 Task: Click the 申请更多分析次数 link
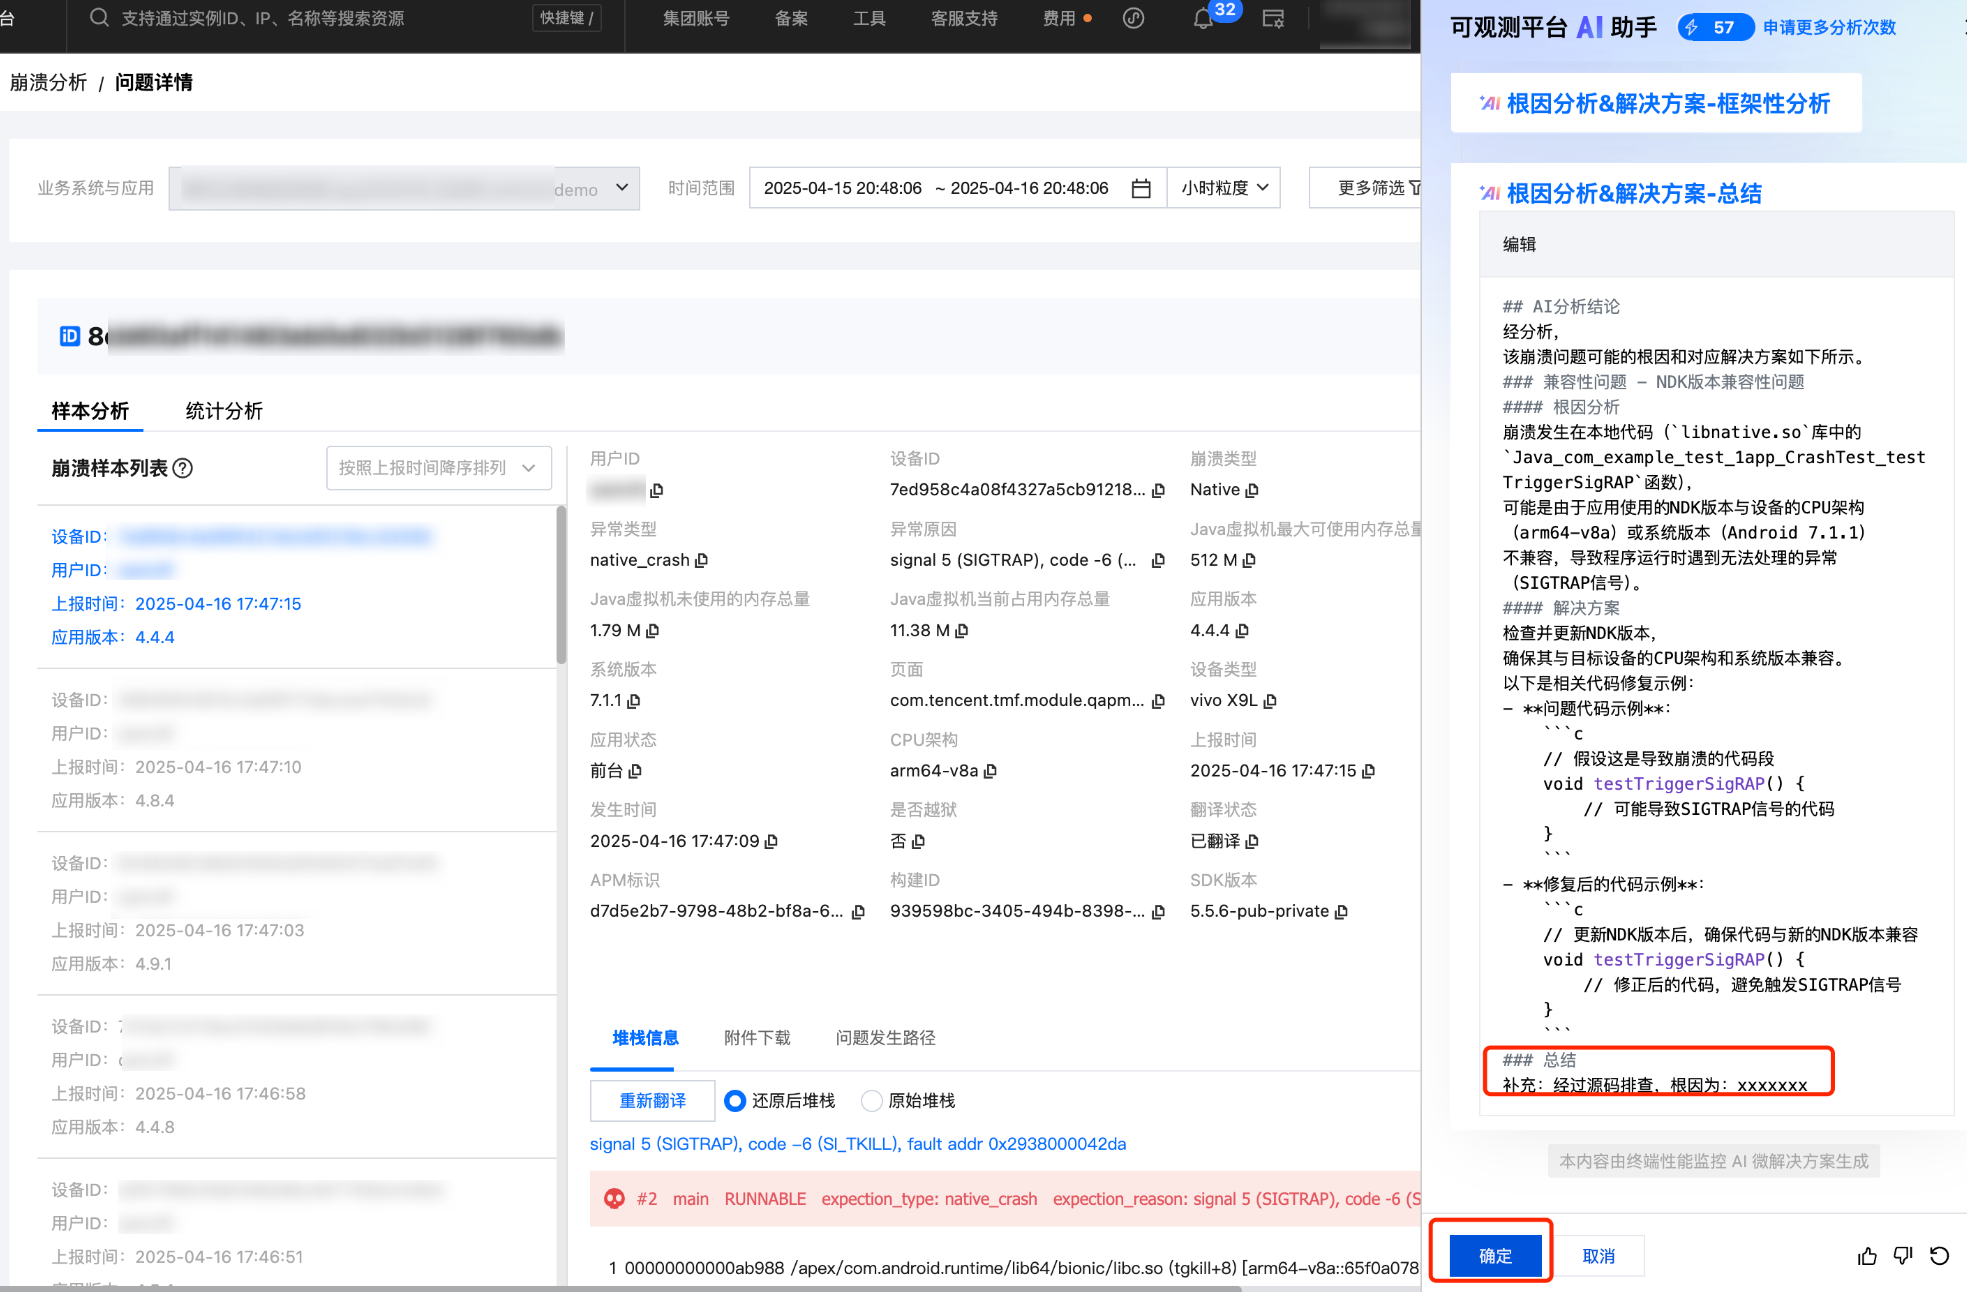(x=1829, y=27)
